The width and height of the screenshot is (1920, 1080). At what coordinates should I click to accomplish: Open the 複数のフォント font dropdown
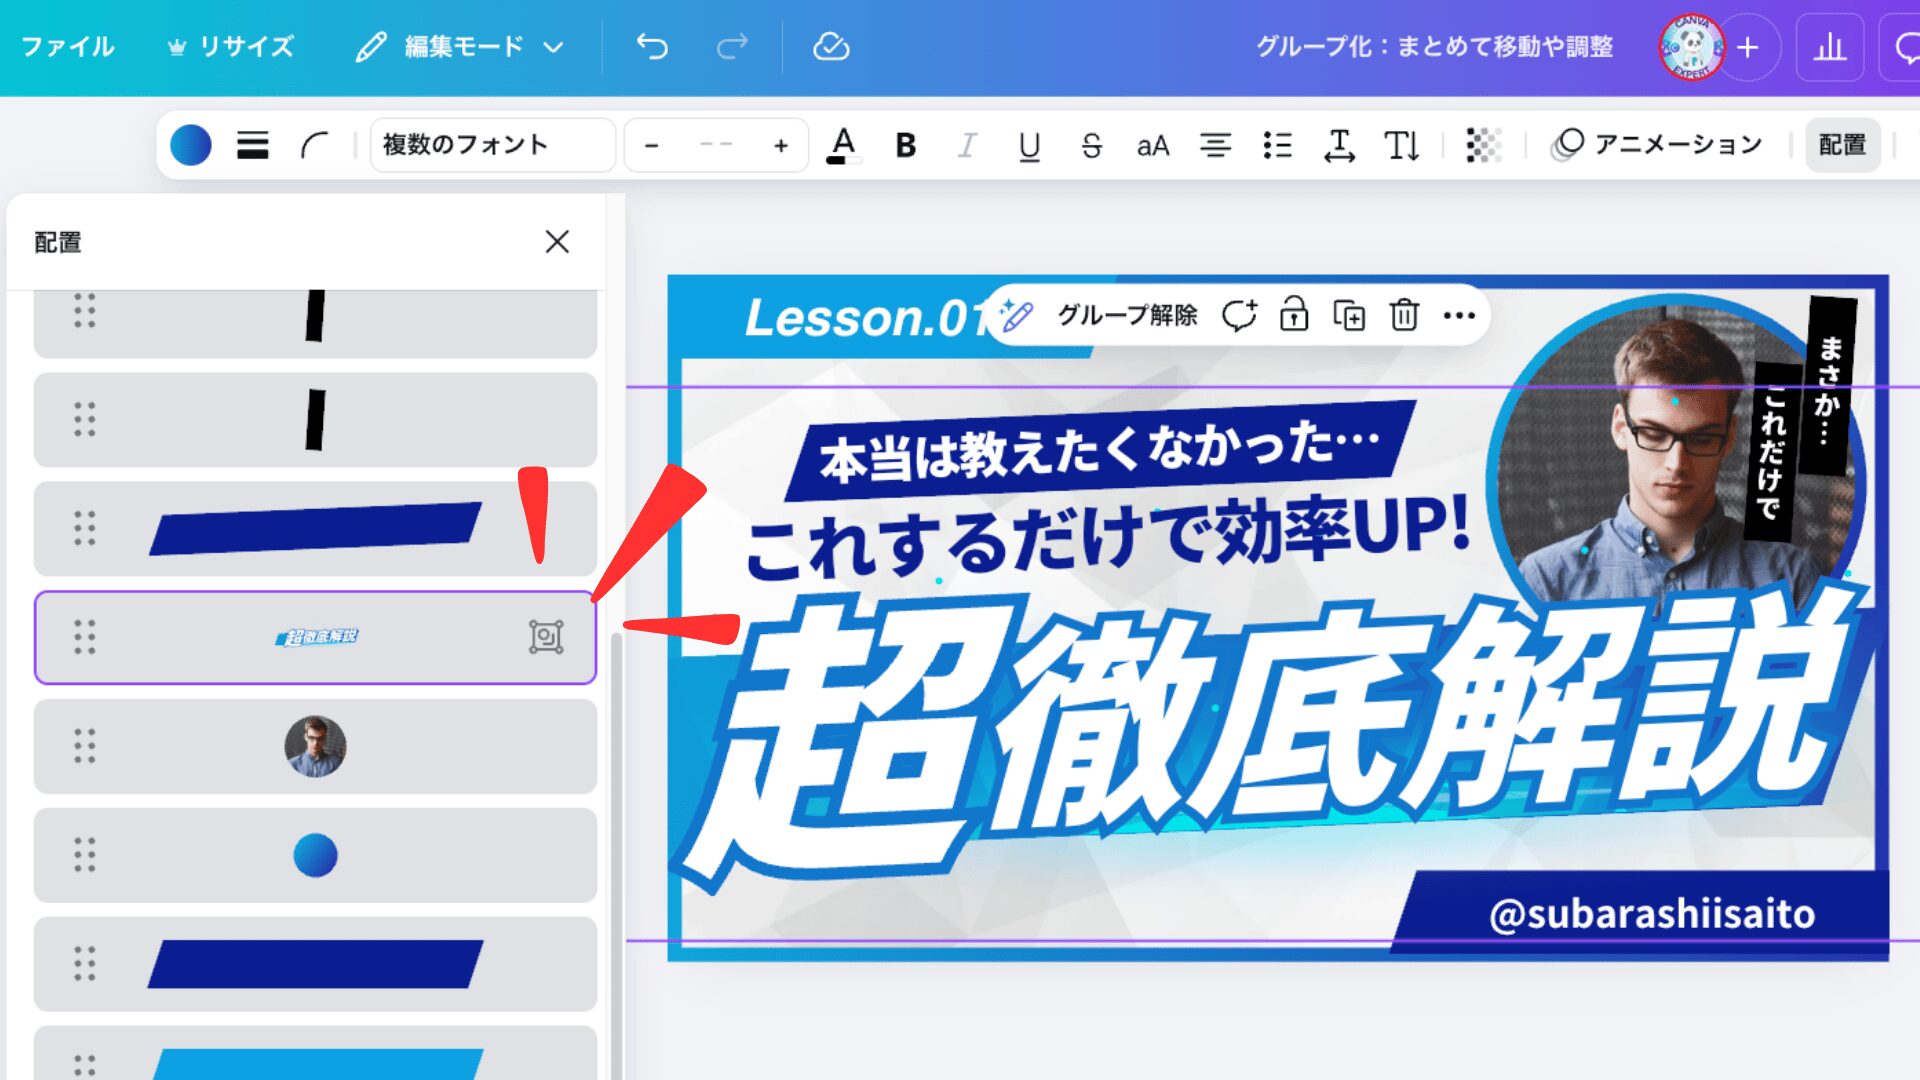click(x=492, y=145)
